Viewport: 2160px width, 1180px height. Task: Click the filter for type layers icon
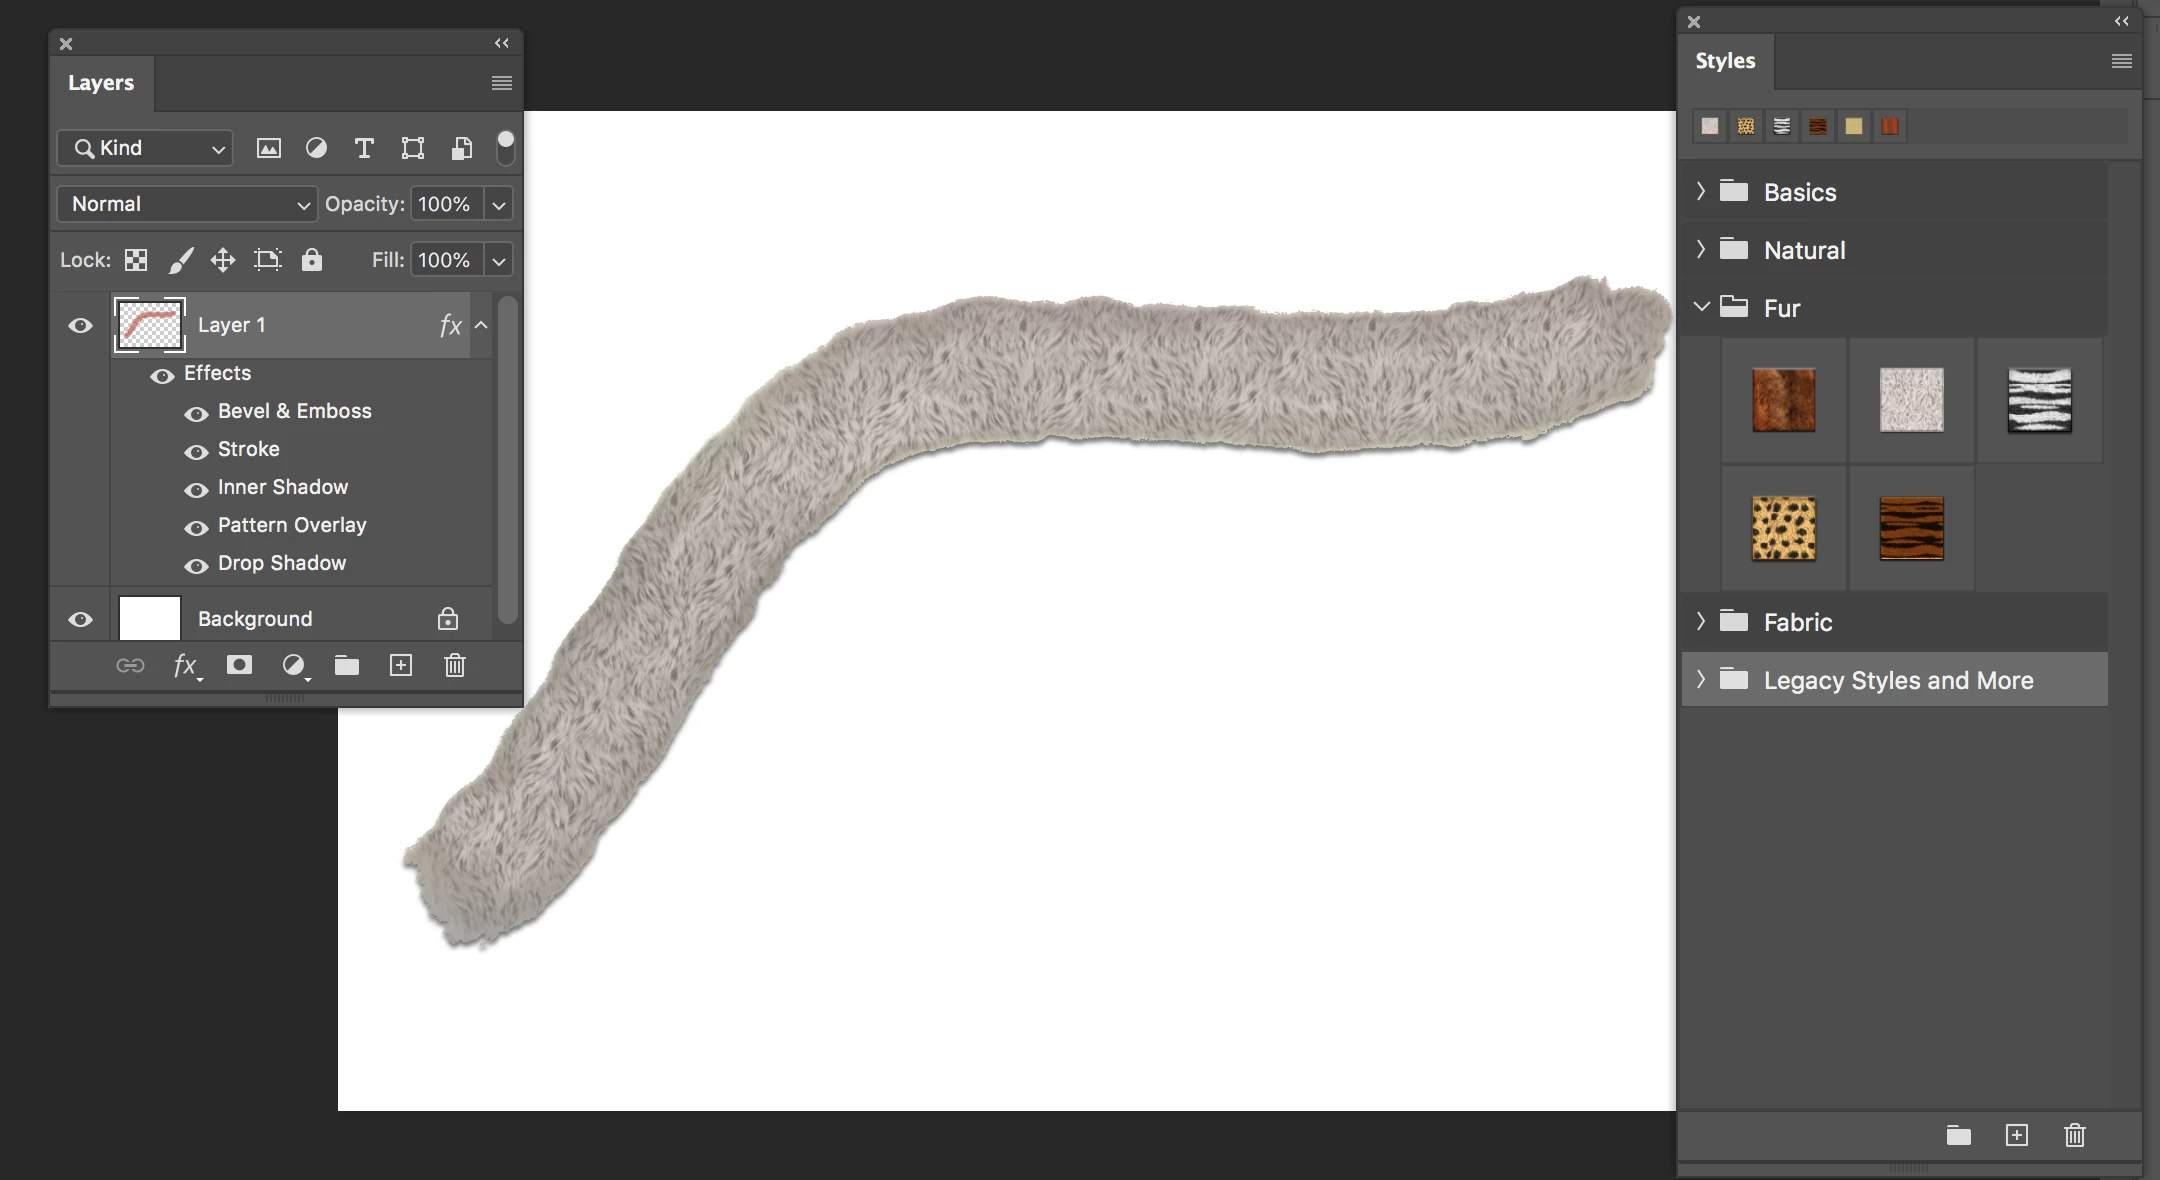tap(364, 148)
